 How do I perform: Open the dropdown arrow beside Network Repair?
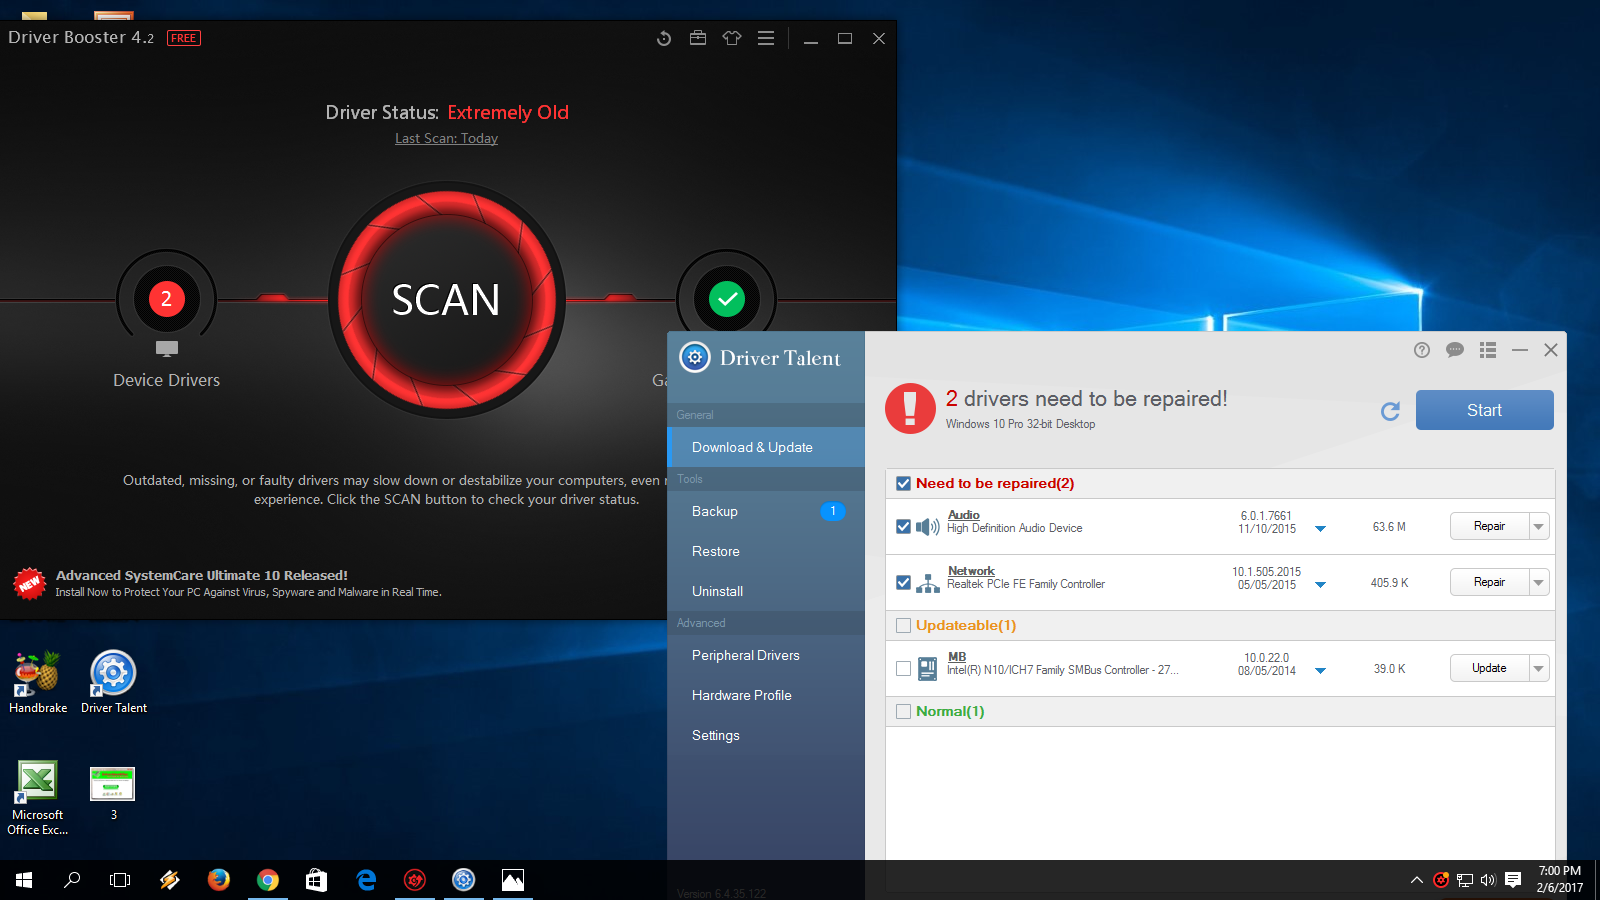[1539, 582]
